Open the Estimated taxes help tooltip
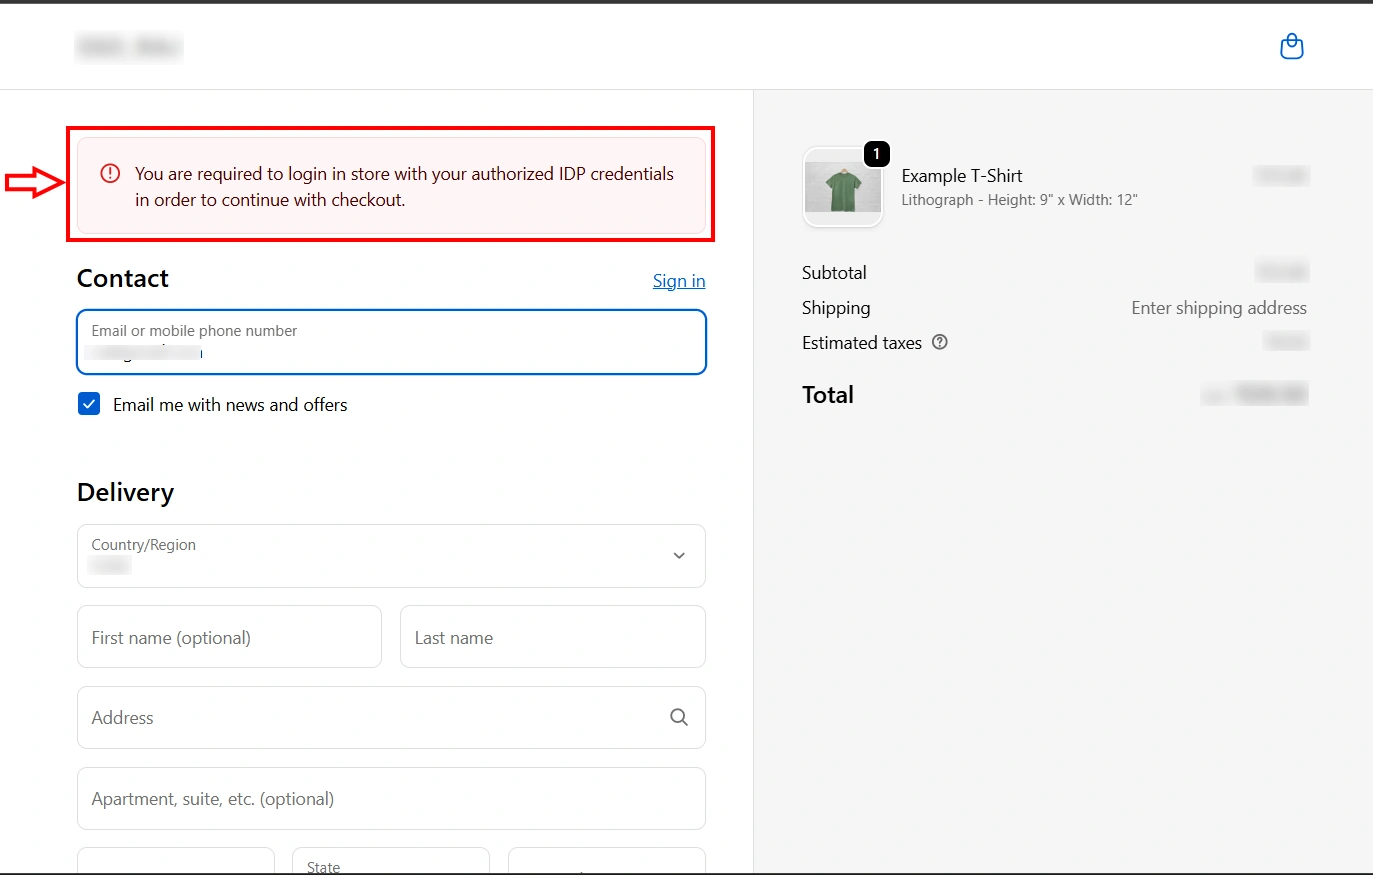Viewport: 1373px width, 875px height. (939, 342)
